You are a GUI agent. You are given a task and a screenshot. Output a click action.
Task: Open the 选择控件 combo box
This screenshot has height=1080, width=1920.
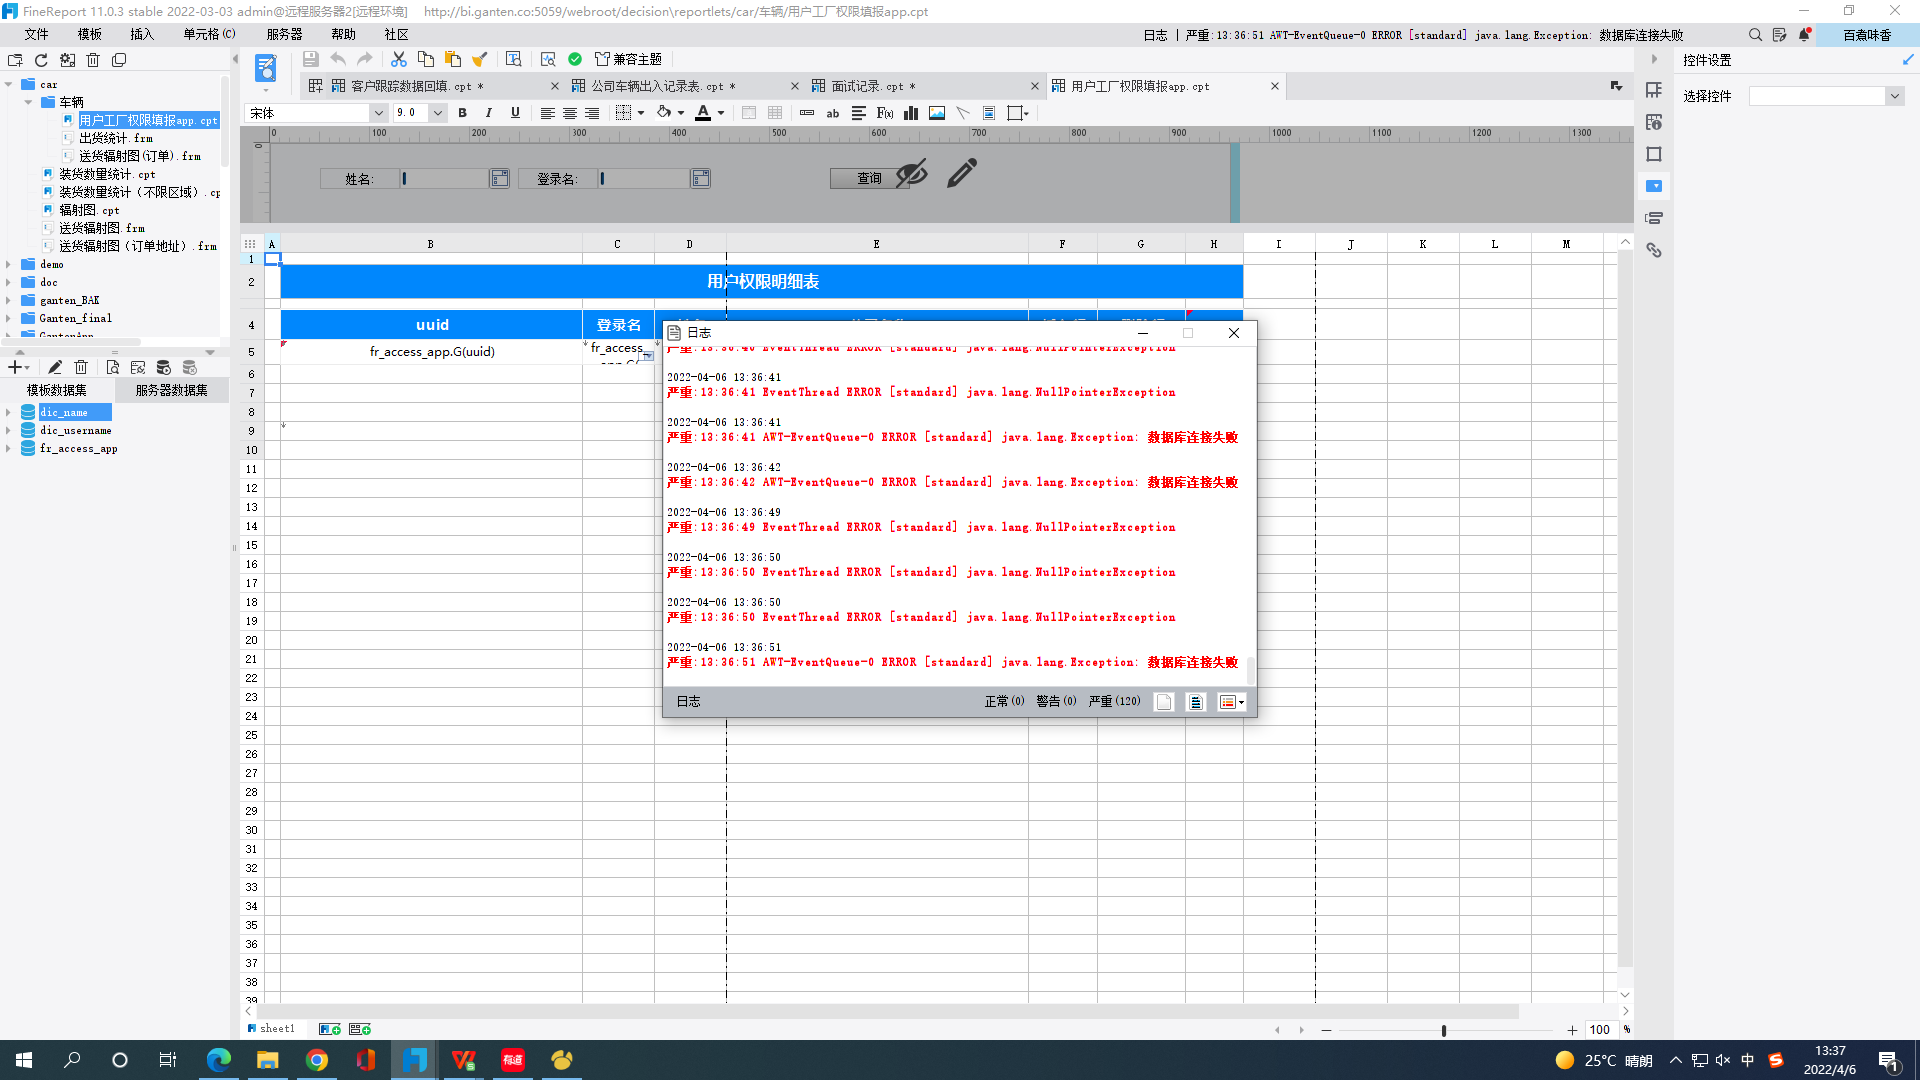(1826, 96)
